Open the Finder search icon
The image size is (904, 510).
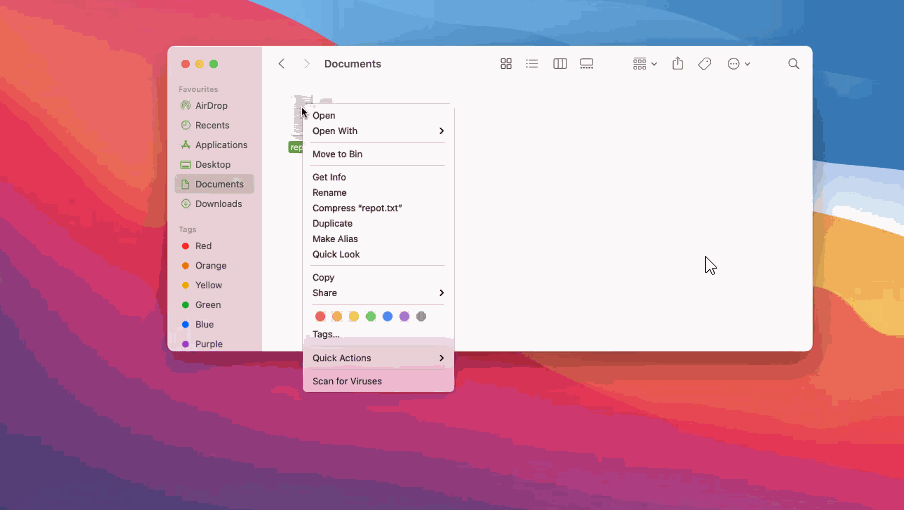point(794,64)
